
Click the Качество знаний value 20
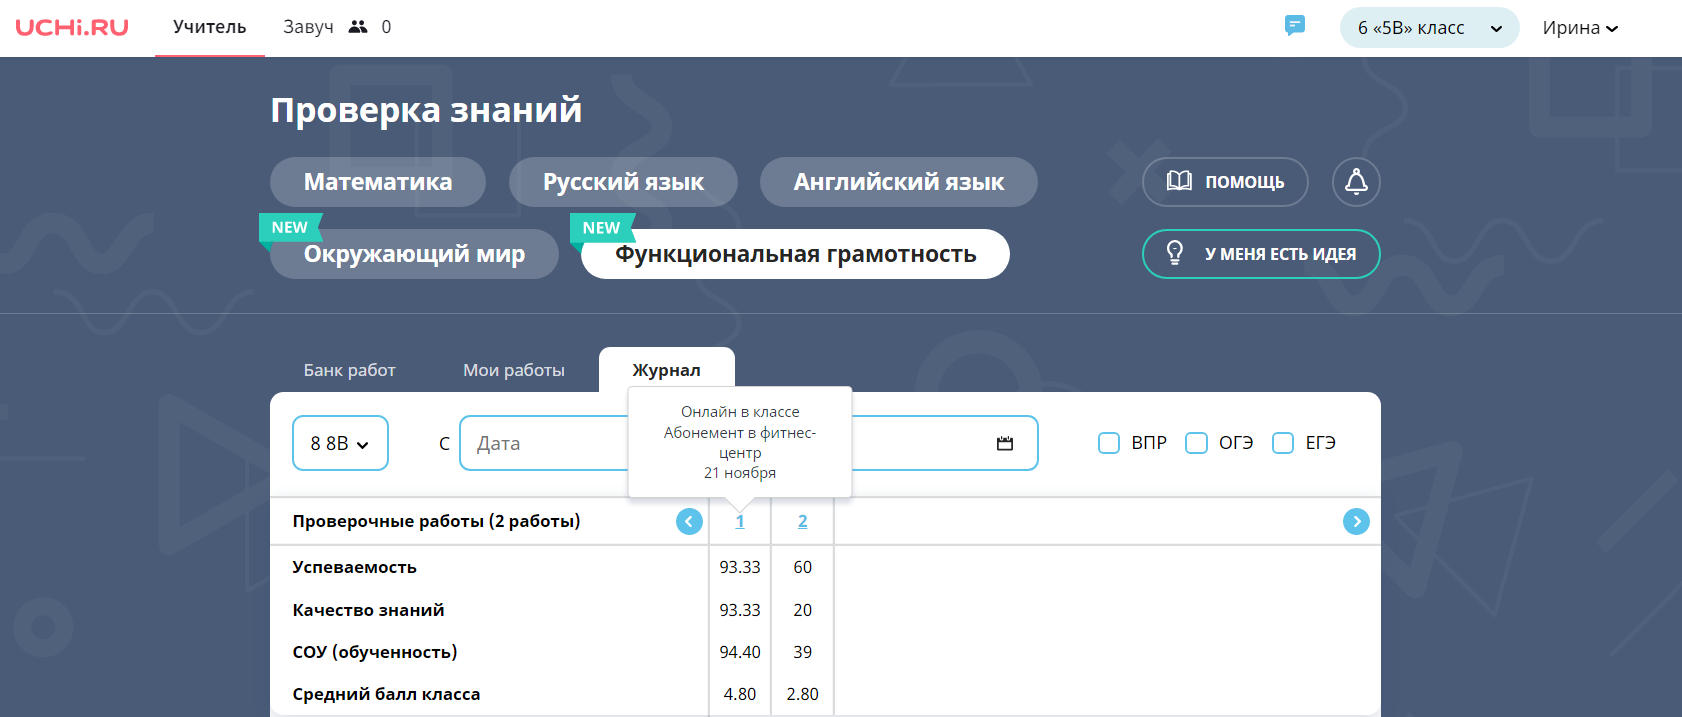click(x=802, y=610)
